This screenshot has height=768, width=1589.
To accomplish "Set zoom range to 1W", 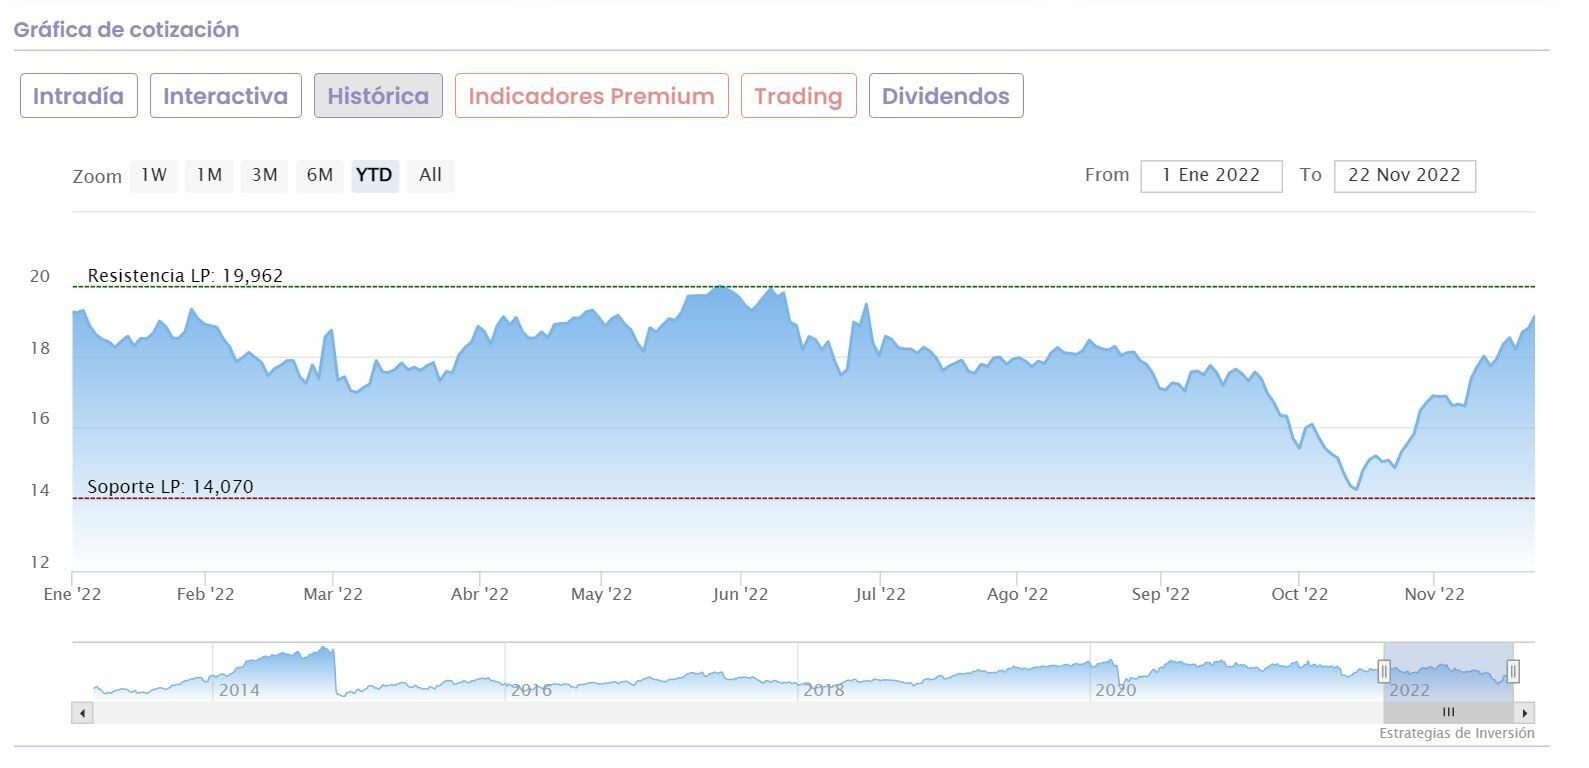I will [153, 175].
